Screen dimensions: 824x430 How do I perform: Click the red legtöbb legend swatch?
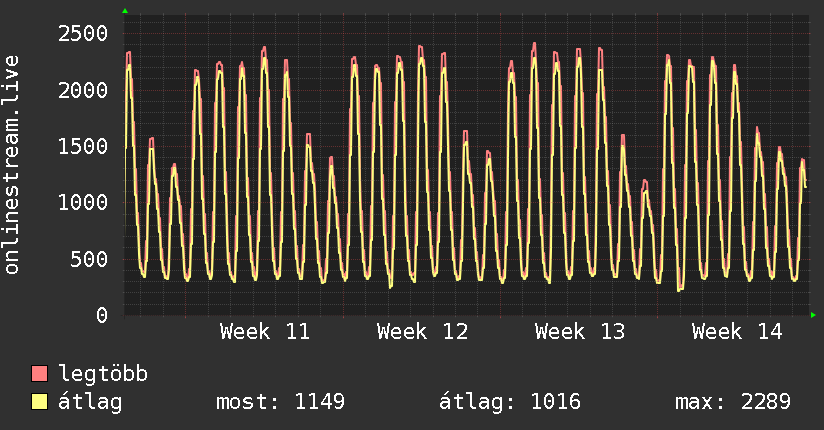point(40,375)
